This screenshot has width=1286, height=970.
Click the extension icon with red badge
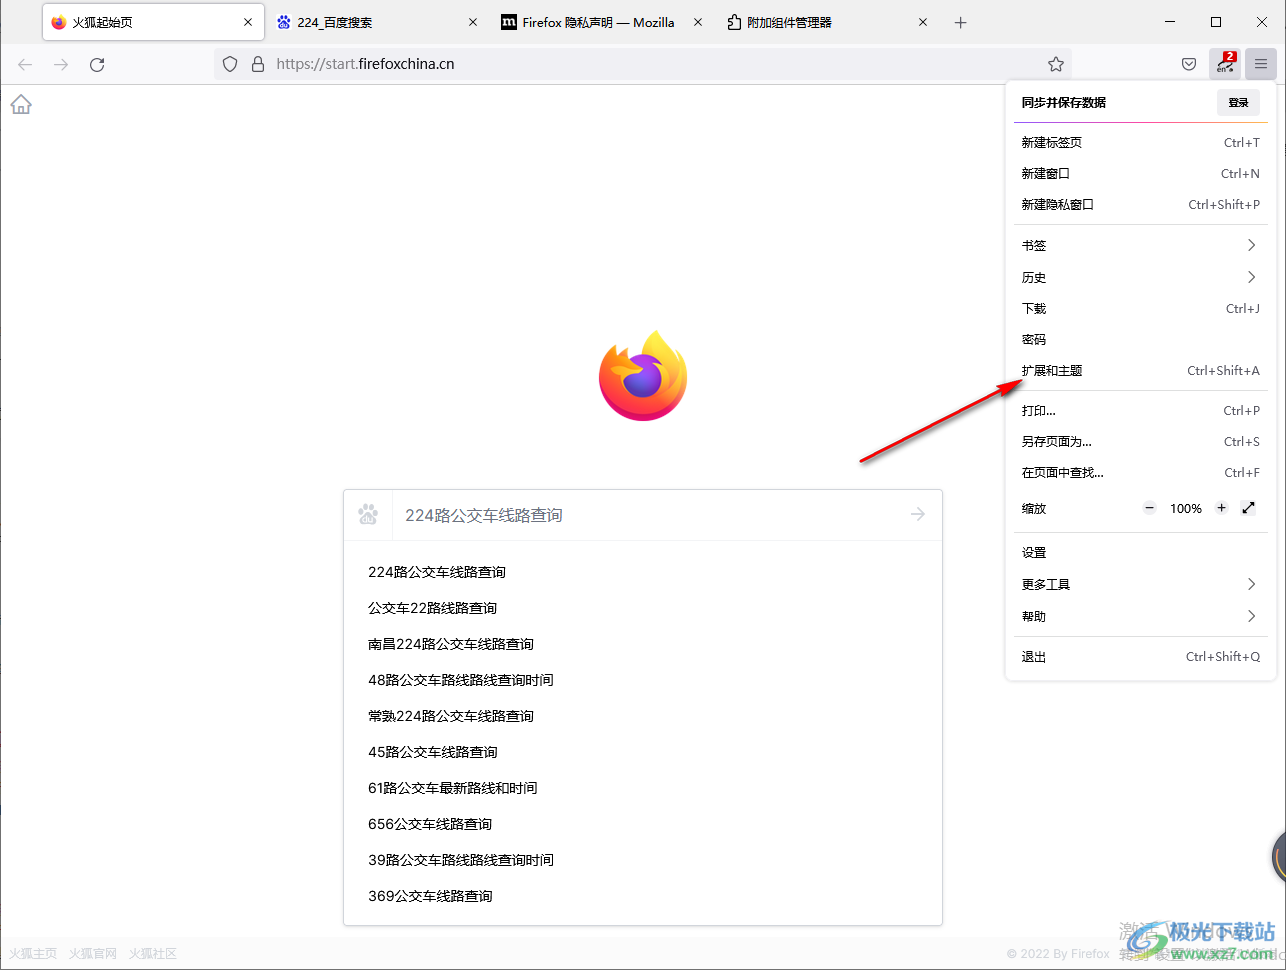(x=1225, y=64)
